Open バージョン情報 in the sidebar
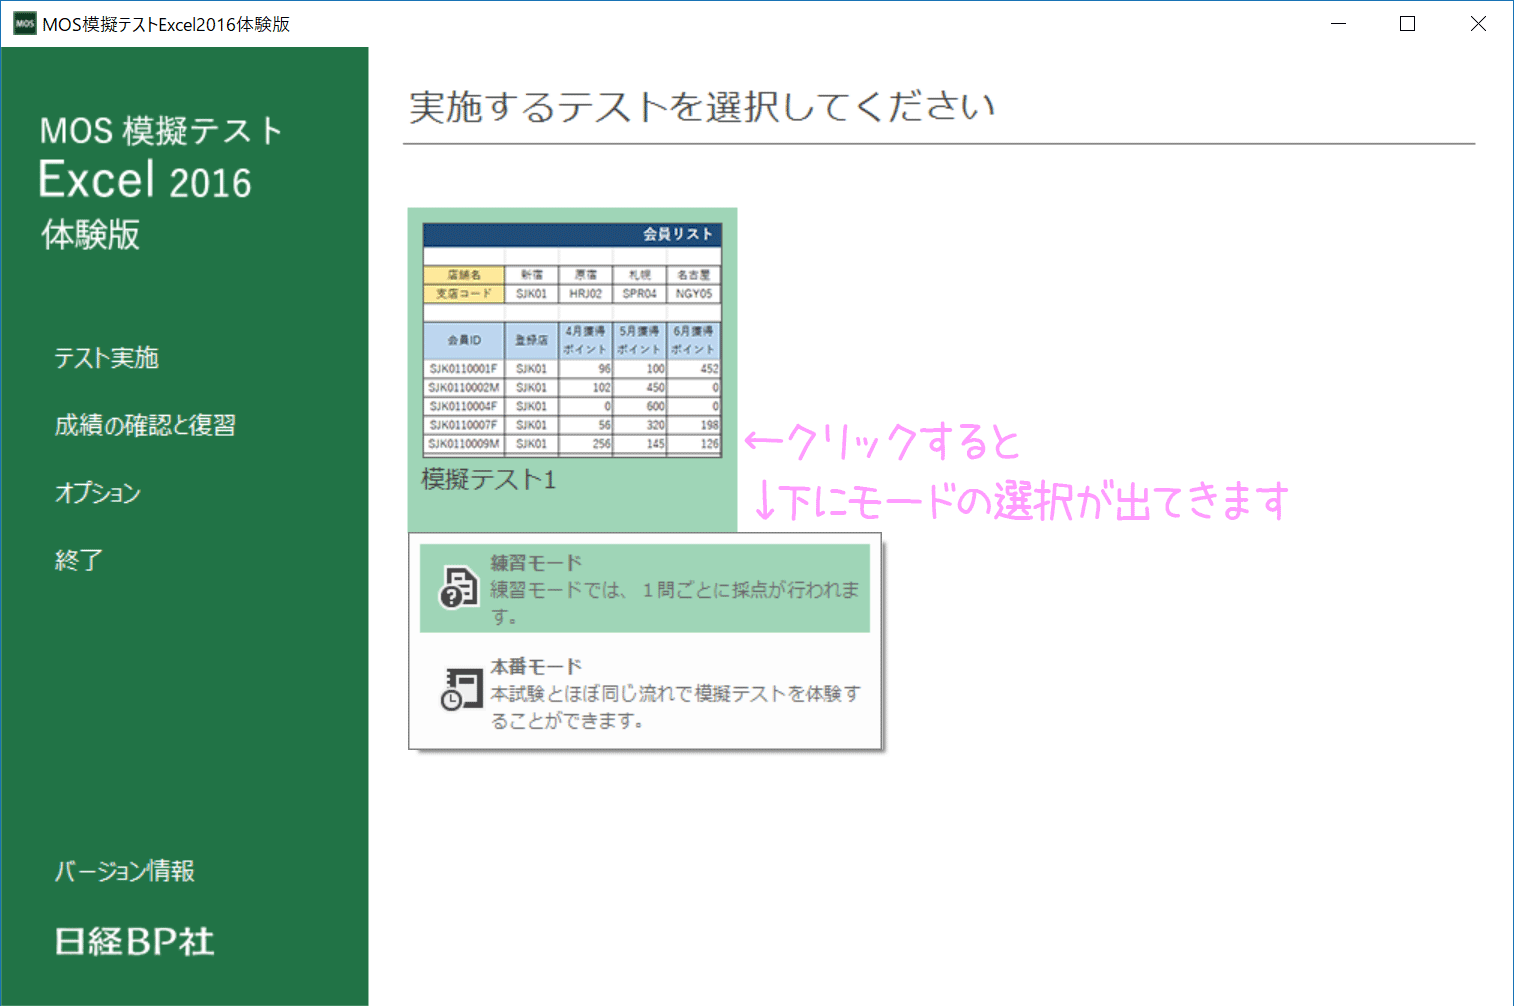 [124, 871]
